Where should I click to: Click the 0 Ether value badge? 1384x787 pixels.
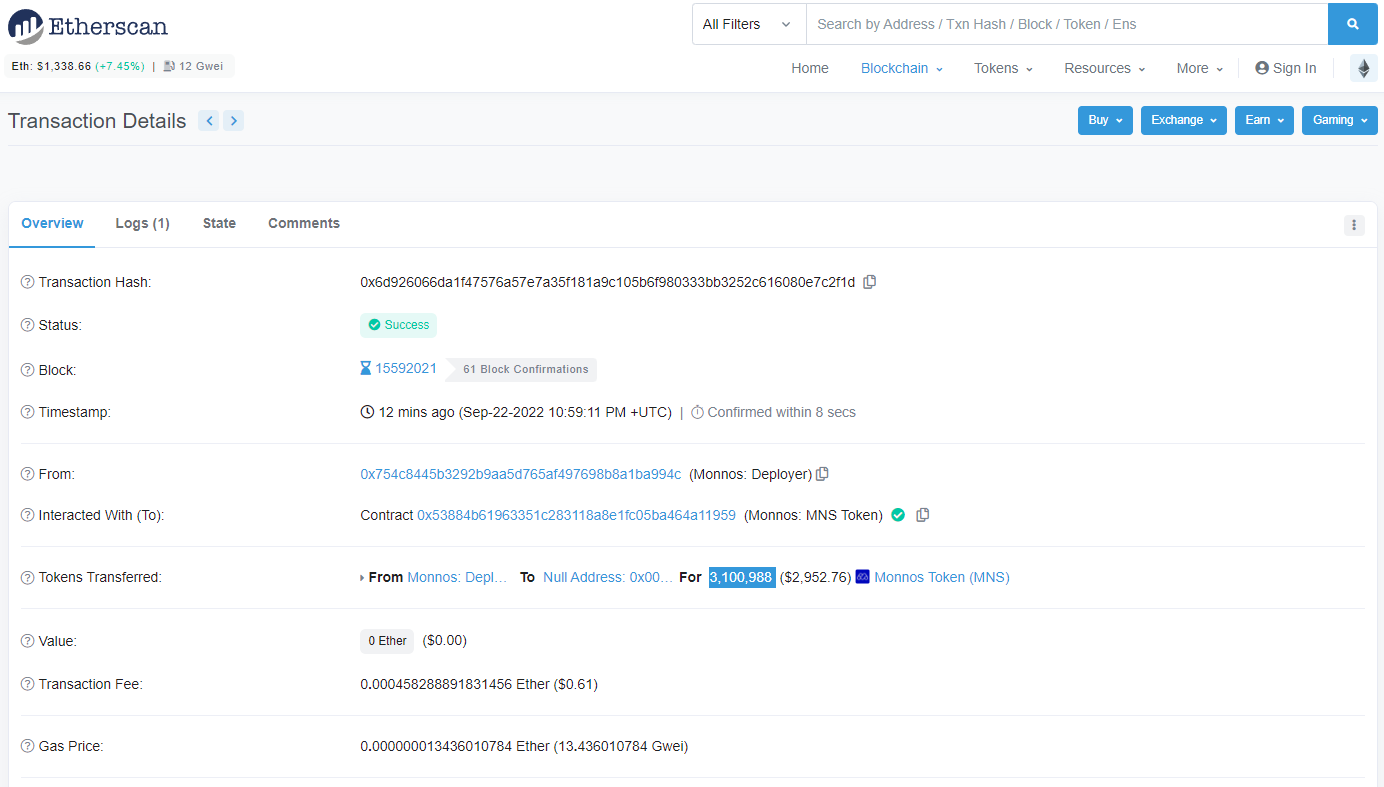click(387, 641)
